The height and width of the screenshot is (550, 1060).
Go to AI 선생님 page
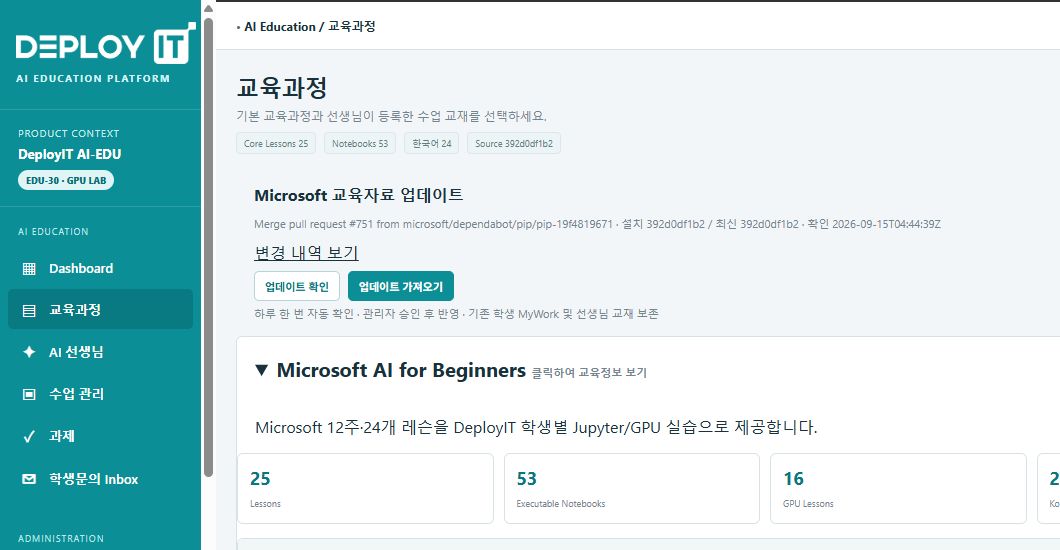tap(101, 352)
